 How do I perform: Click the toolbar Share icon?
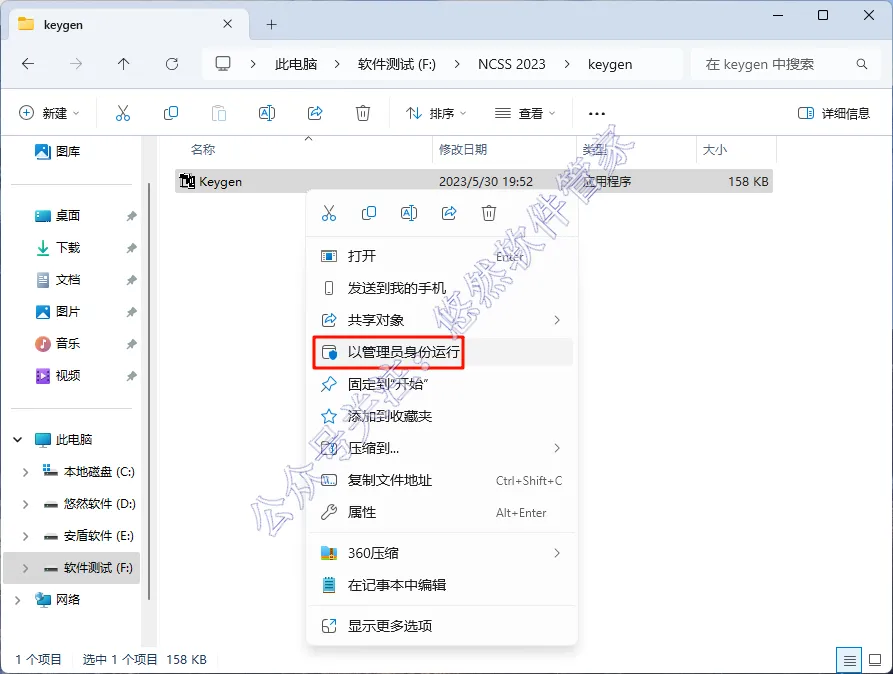pyautogui.click(x=315, y=113)
